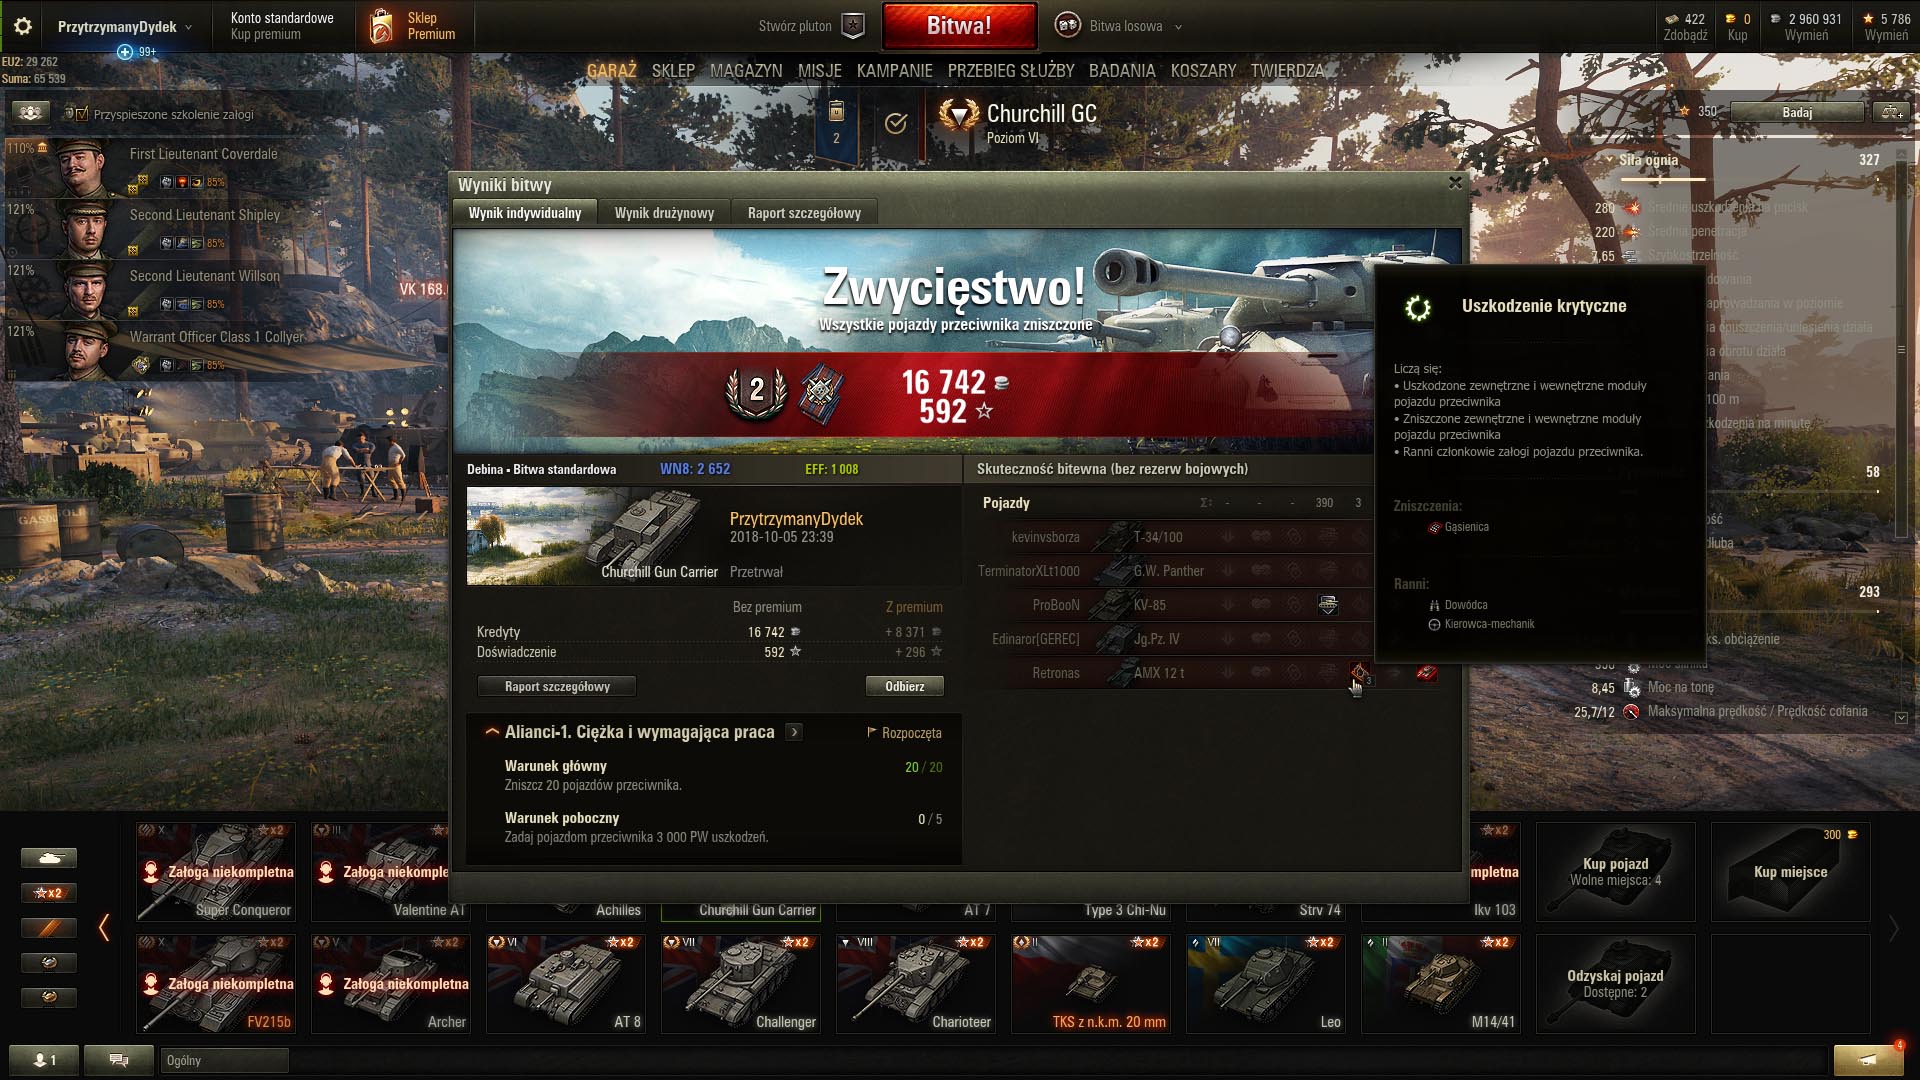Screen dimensions: 1920x1080
Task: Add vehicle to comparison with scales icon
Action: pos(1891,112)
